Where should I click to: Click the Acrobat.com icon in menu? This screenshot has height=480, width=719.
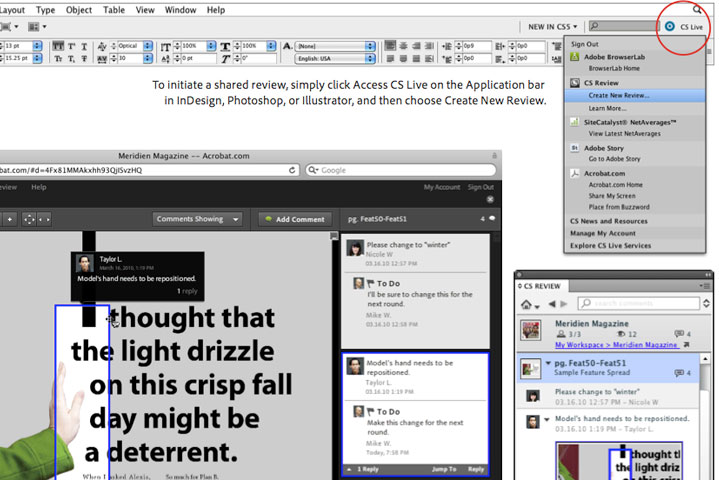[x=575, y=173]
